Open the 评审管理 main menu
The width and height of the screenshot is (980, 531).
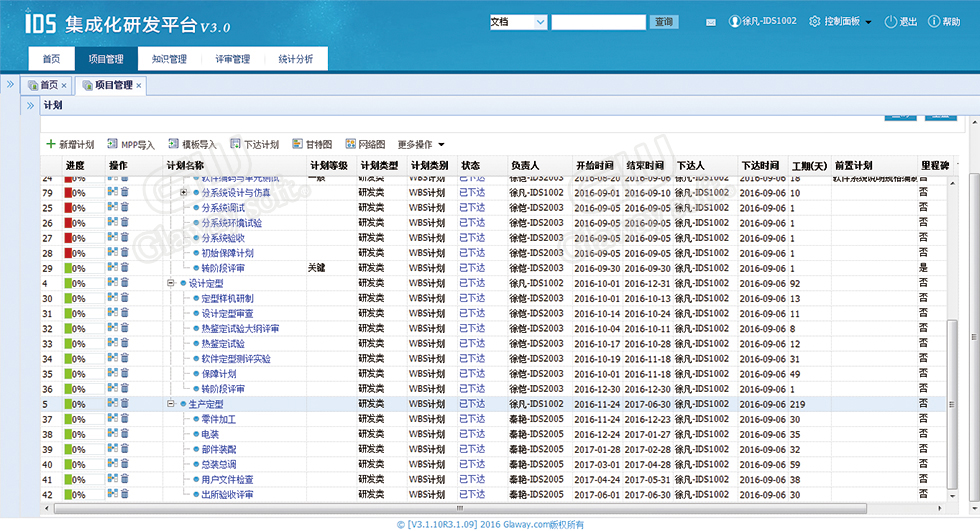pos(232,59)
